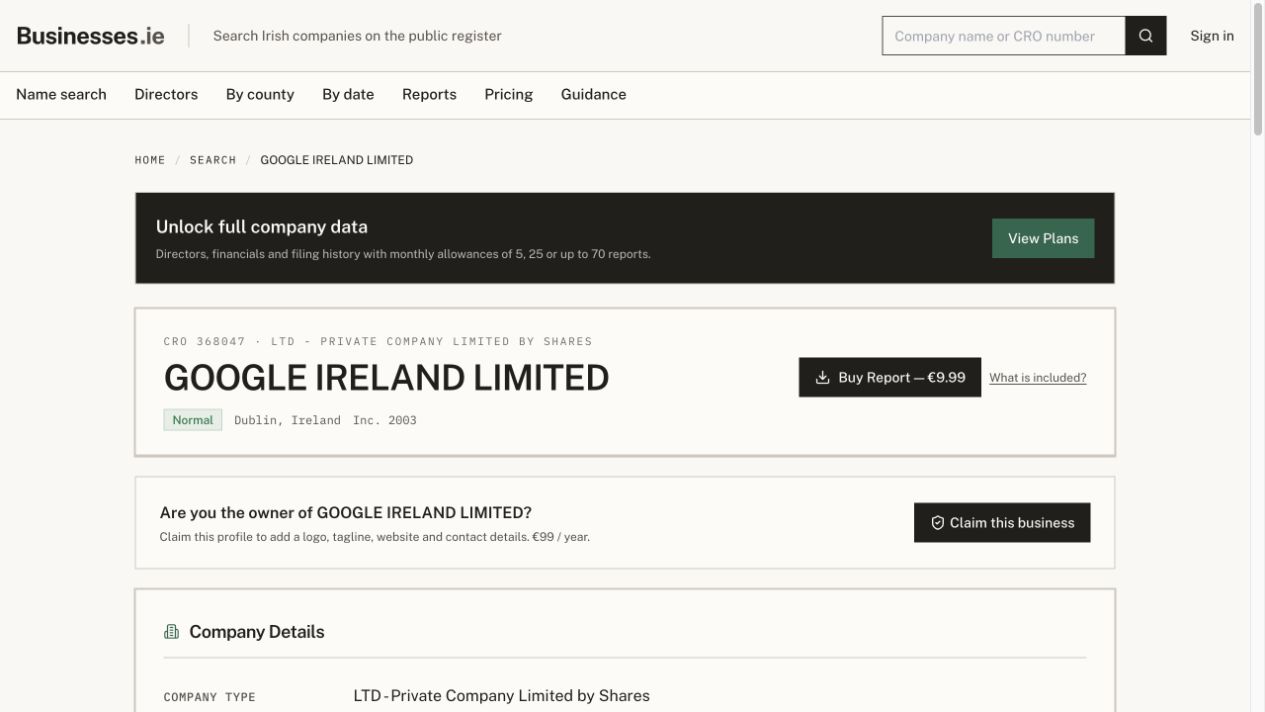The image size is (1265, 712).
Task: Click the Unlock full company data heading
Action: pos(262,227)
